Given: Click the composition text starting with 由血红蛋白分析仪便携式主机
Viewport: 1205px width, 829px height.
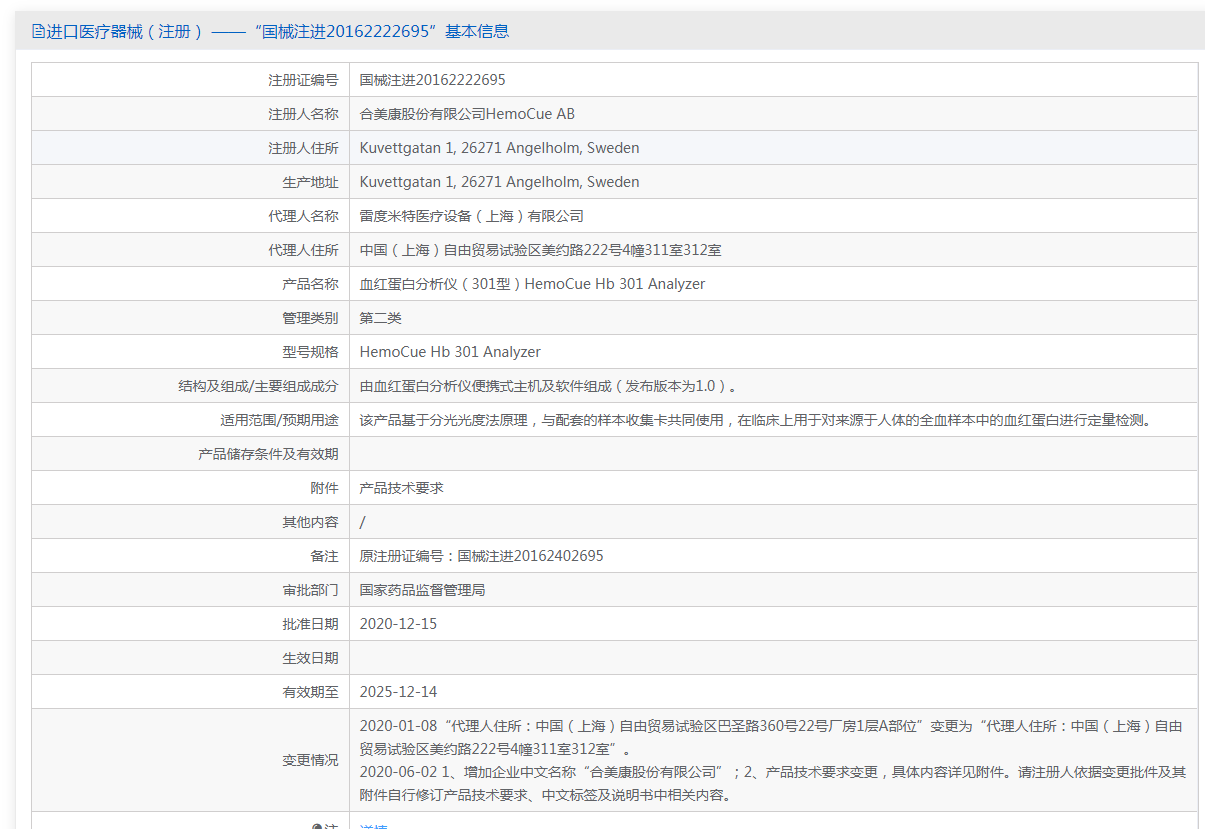Looking at the screenshot, I should click(x=550, y=386).
